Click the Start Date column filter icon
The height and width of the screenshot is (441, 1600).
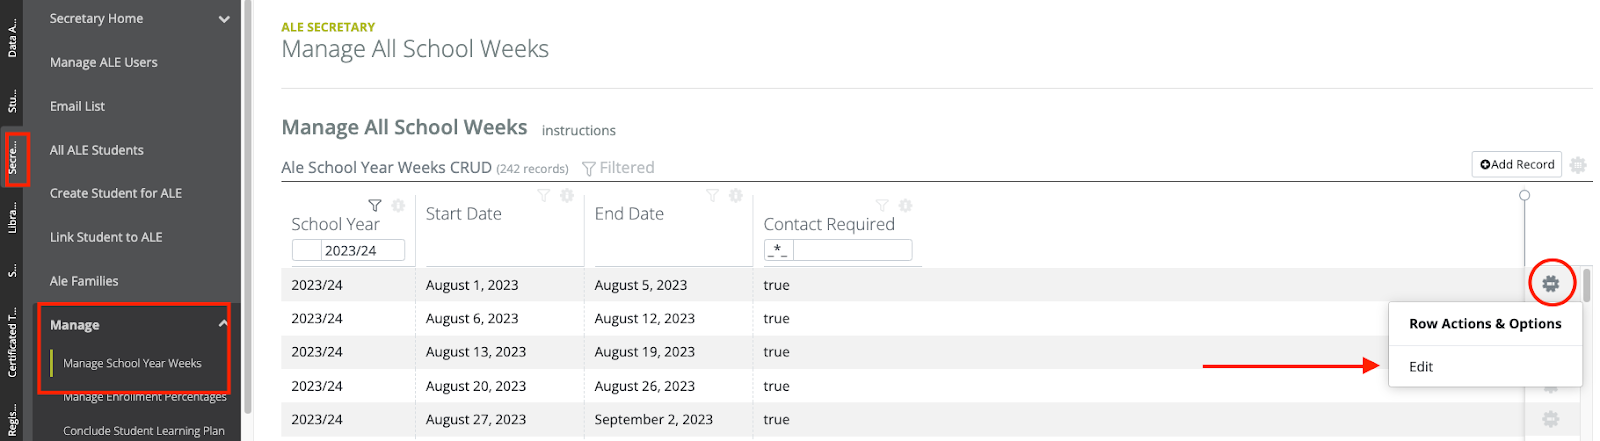coord(544,195)
